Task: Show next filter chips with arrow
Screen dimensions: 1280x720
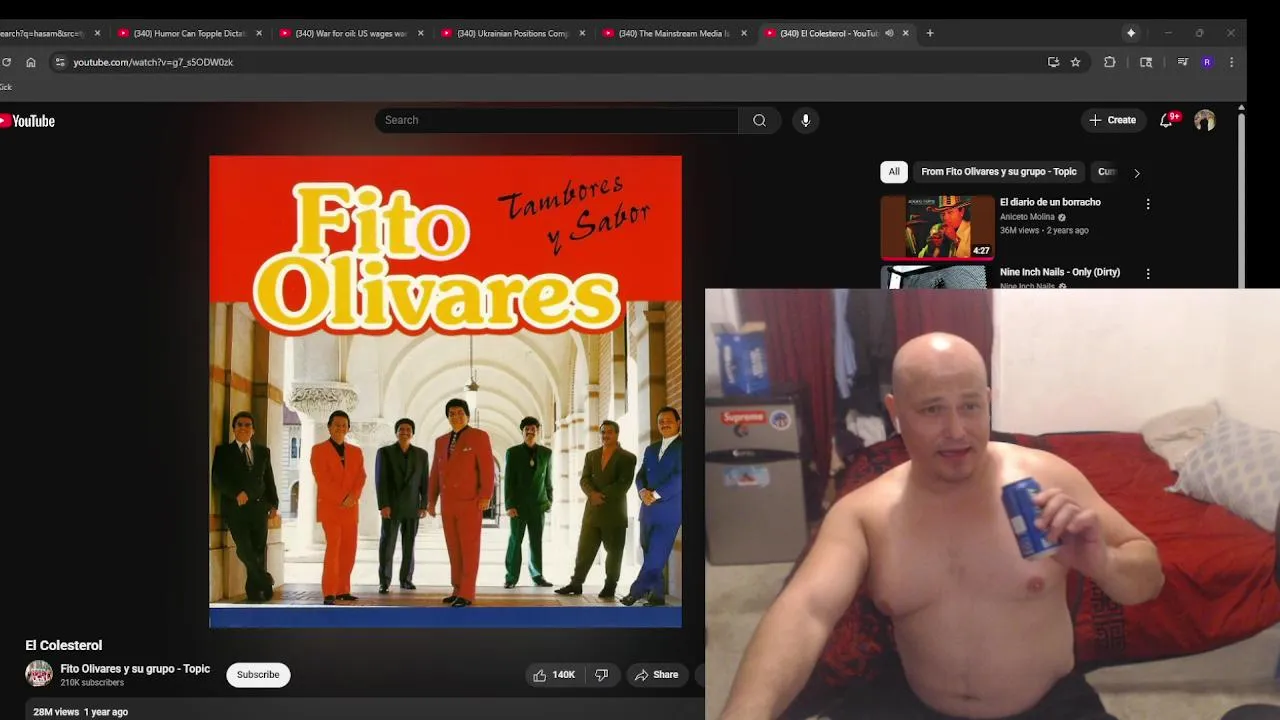Action: click(x=1136, y=173)
